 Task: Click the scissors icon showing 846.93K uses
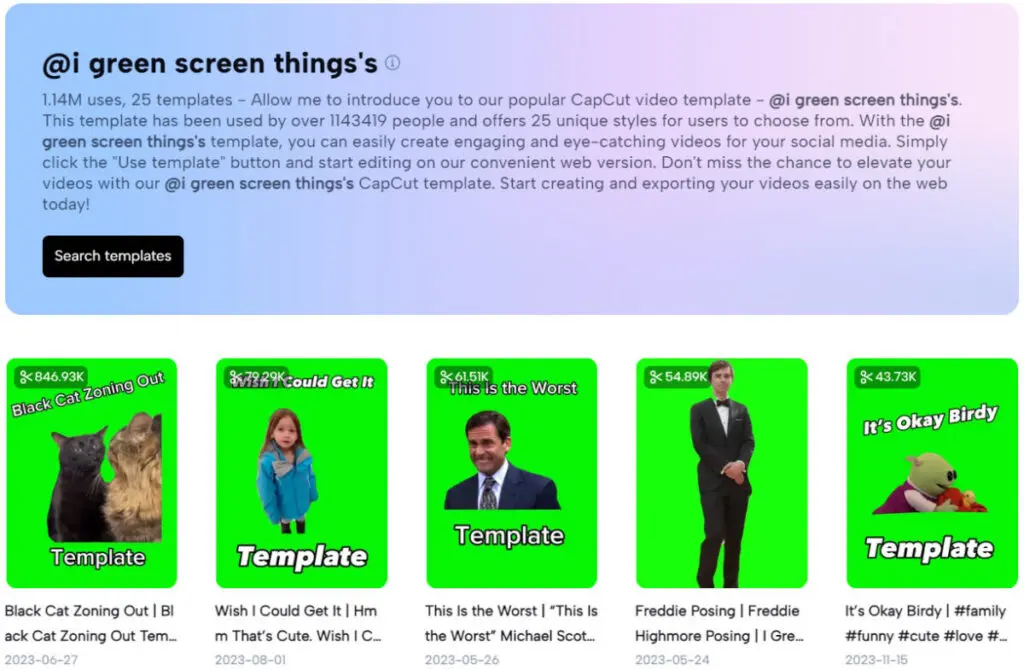coord(26,377)
